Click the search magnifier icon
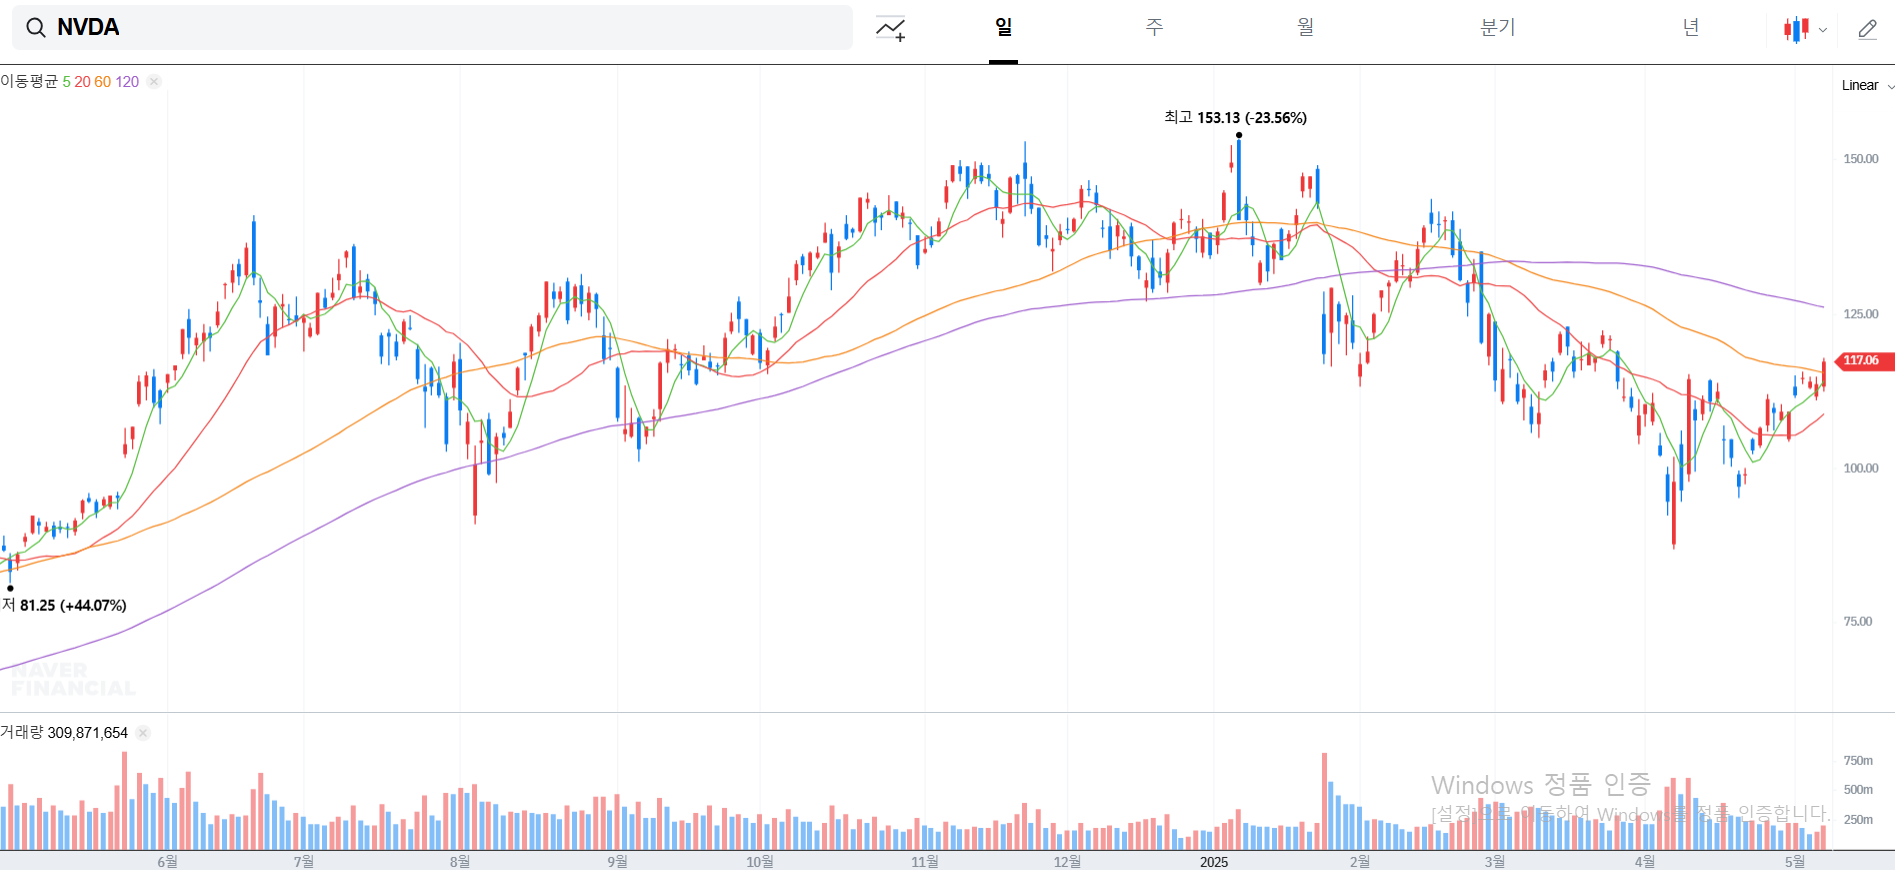 pyautogui.click(x=36, y=28)
